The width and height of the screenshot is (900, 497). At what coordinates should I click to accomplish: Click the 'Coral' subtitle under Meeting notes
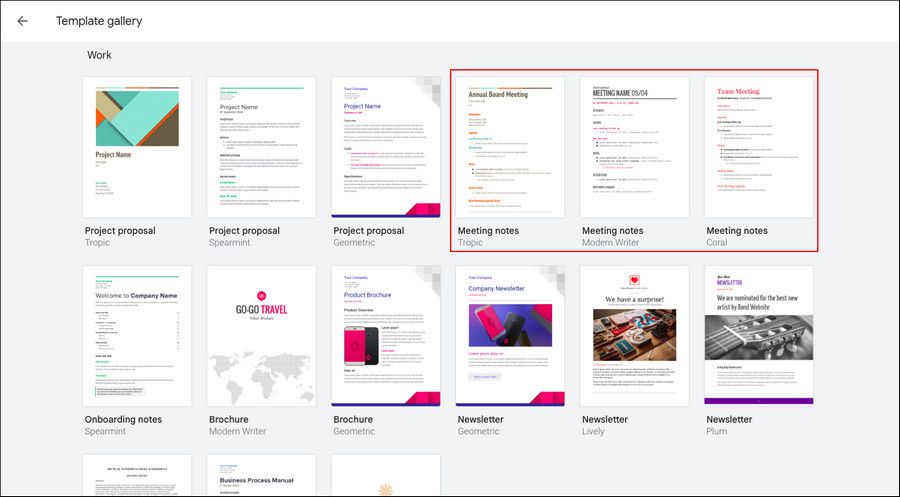coord(717,243)
